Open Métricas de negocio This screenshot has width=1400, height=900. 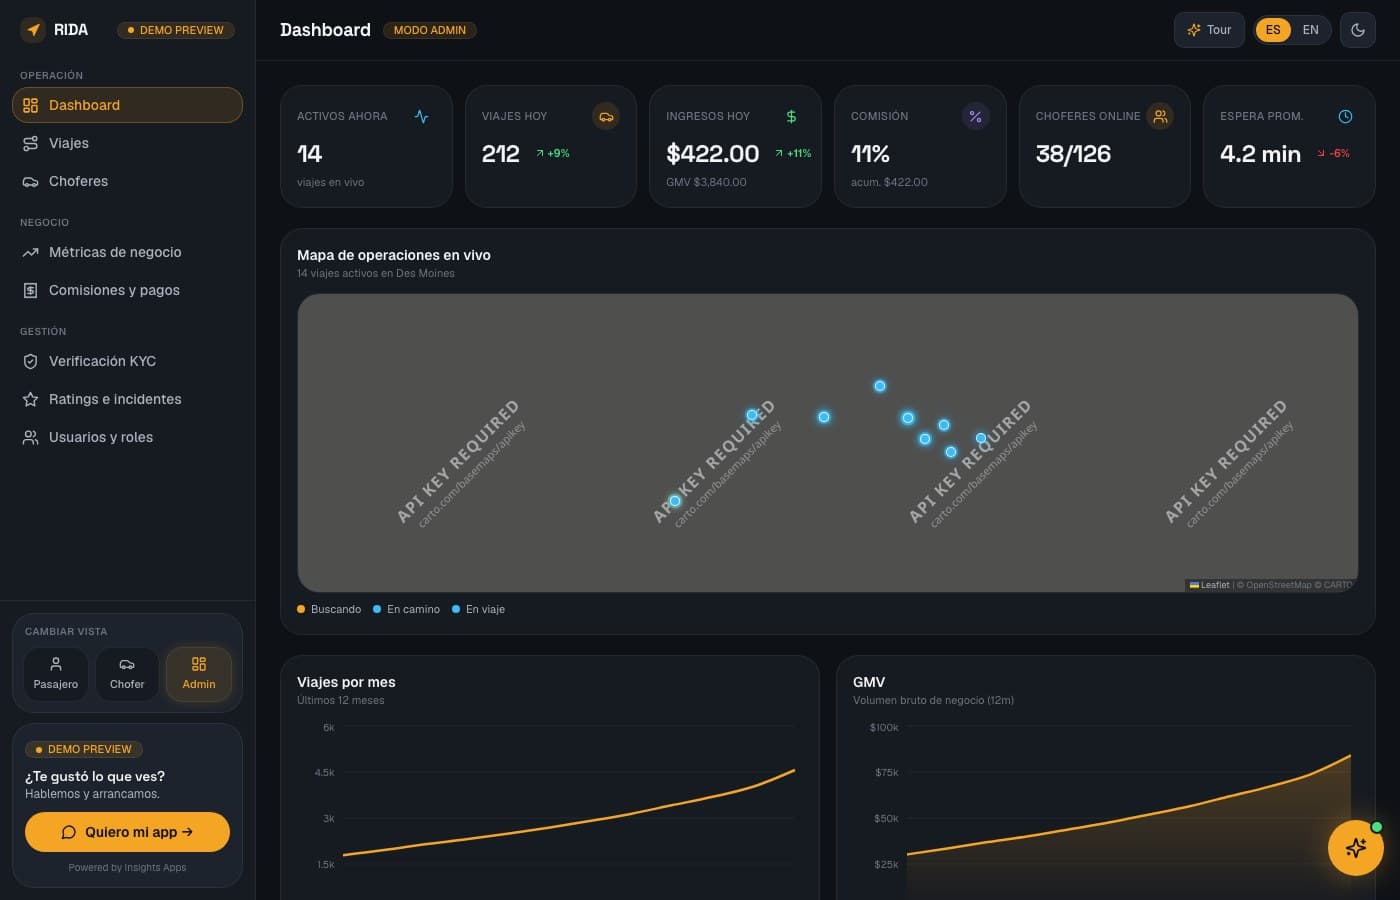click(127, 252)
